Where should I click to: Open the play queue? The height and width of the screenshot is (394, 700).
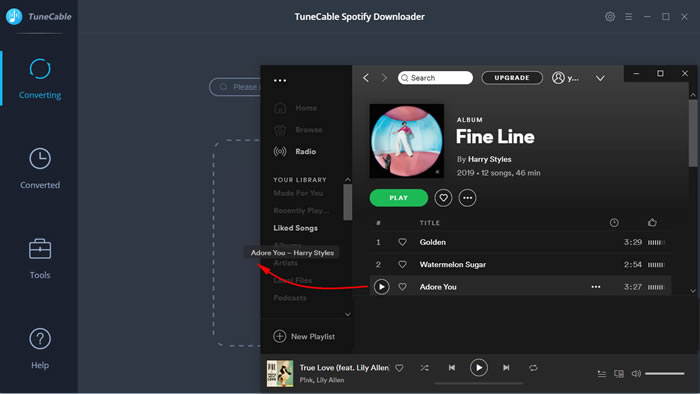tap(602, 374)
